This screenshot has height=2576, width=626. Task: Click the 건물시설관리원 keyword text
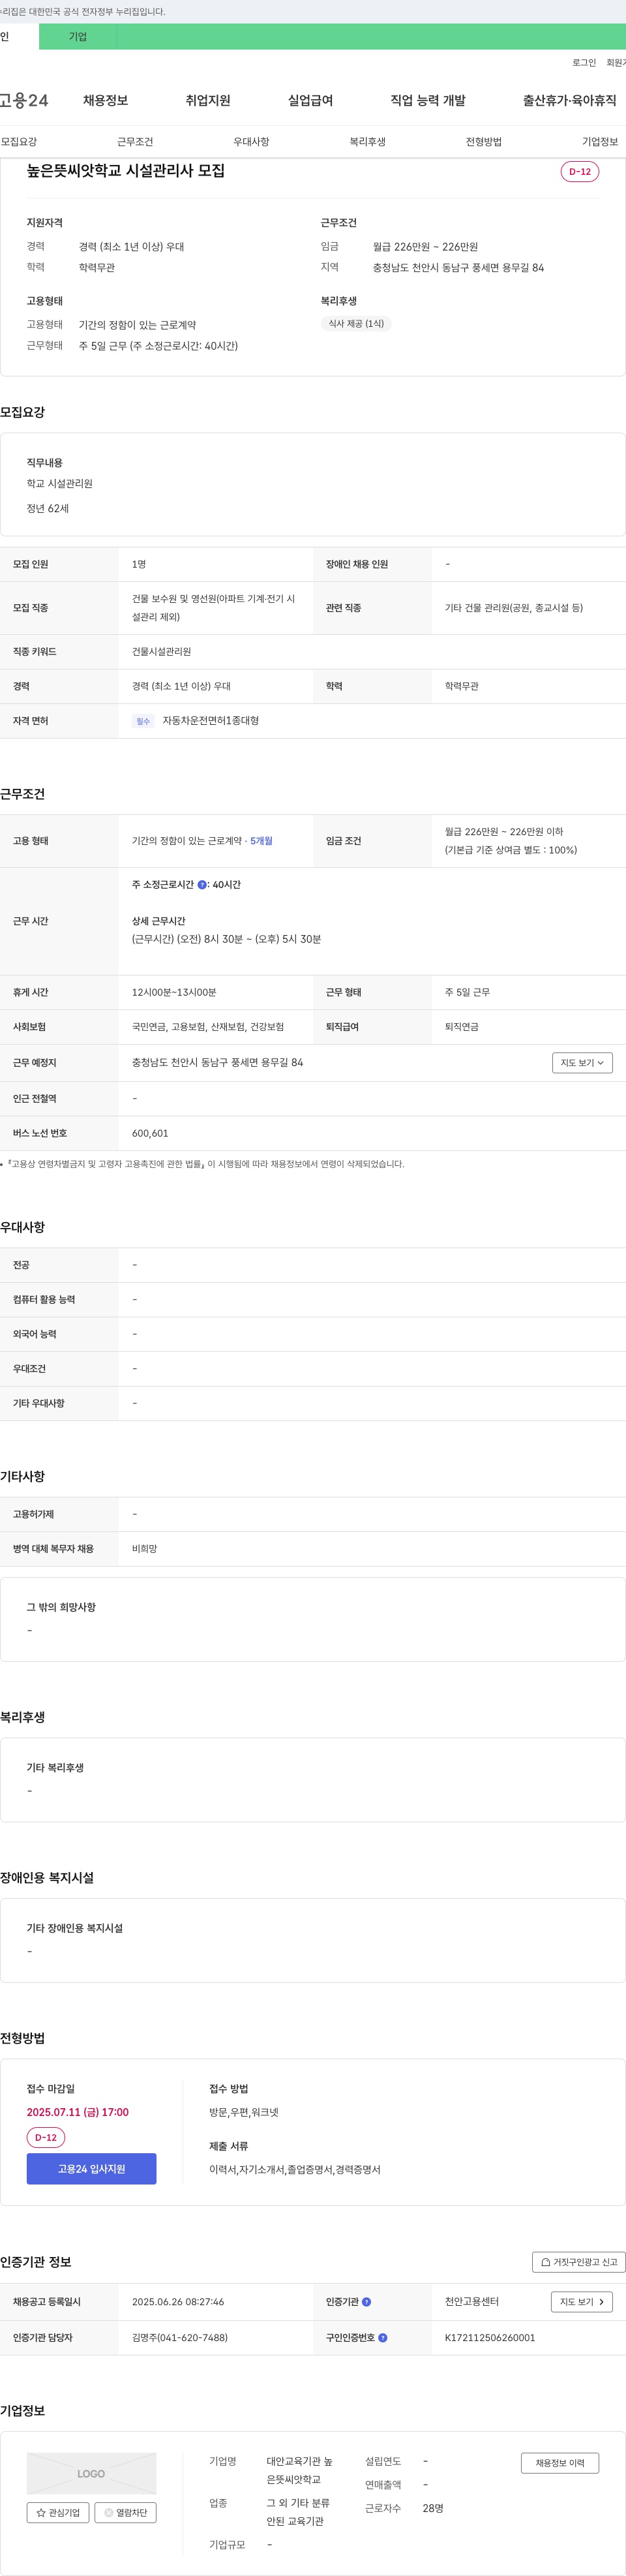click(161, 652)
